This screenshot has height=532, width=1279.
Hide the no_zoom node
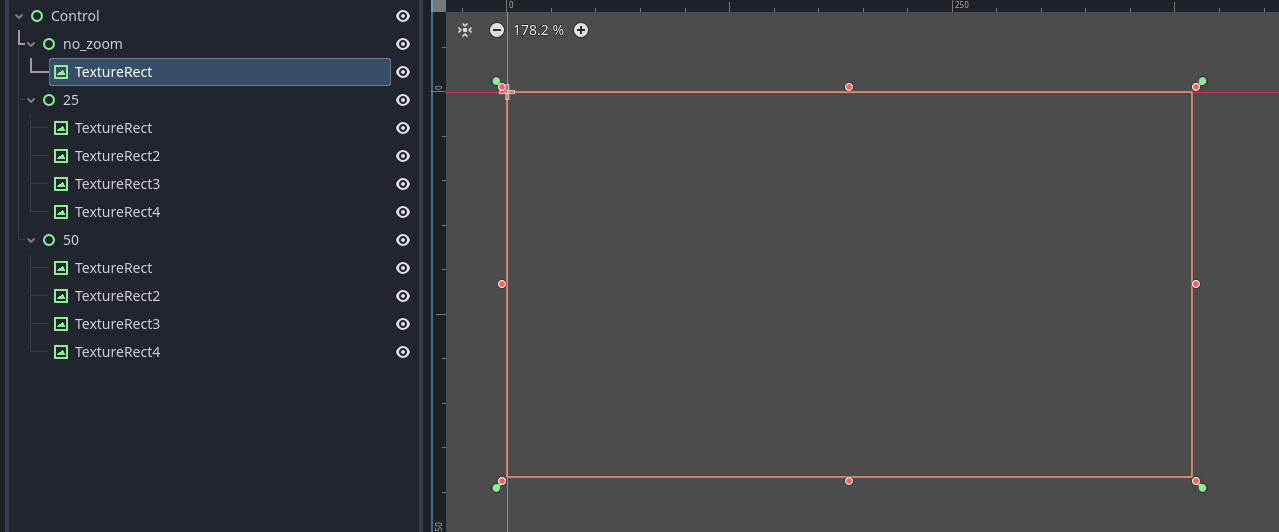(403, 44)
